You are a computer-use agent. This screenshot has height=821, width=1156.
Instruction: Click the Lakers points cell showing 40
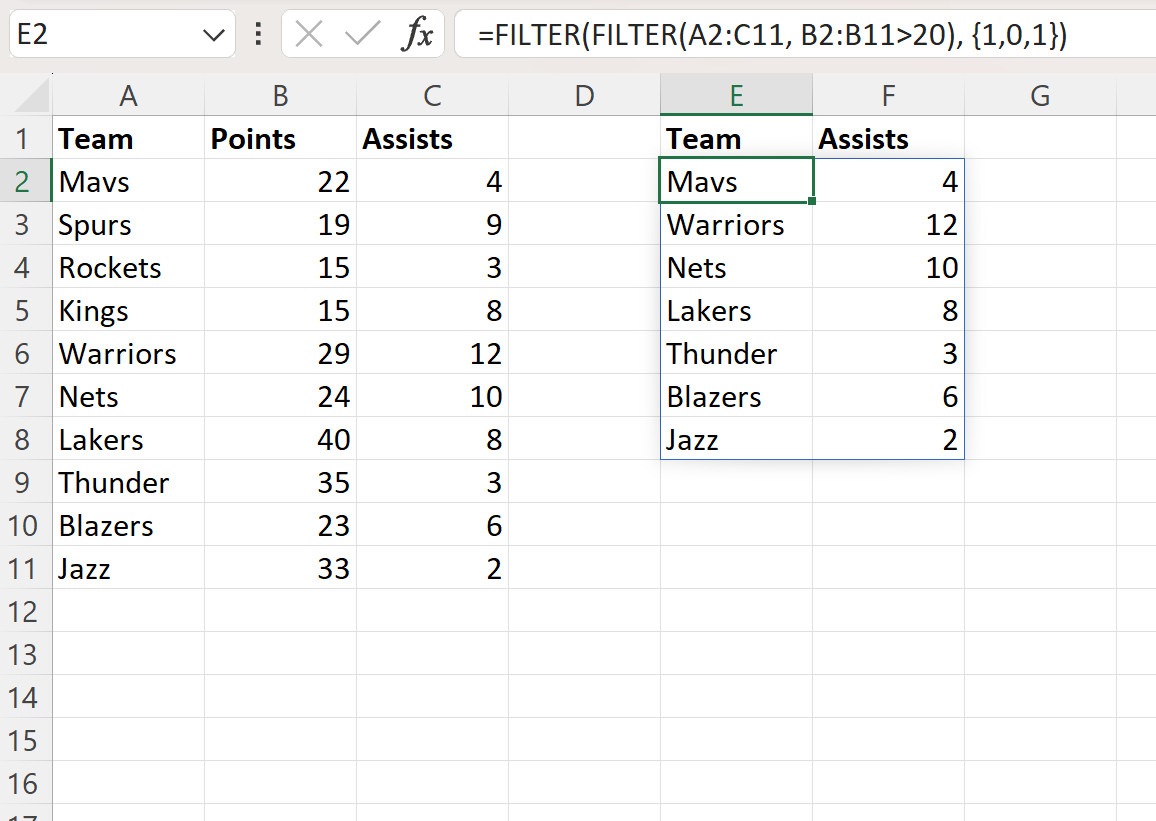point(280,440)
